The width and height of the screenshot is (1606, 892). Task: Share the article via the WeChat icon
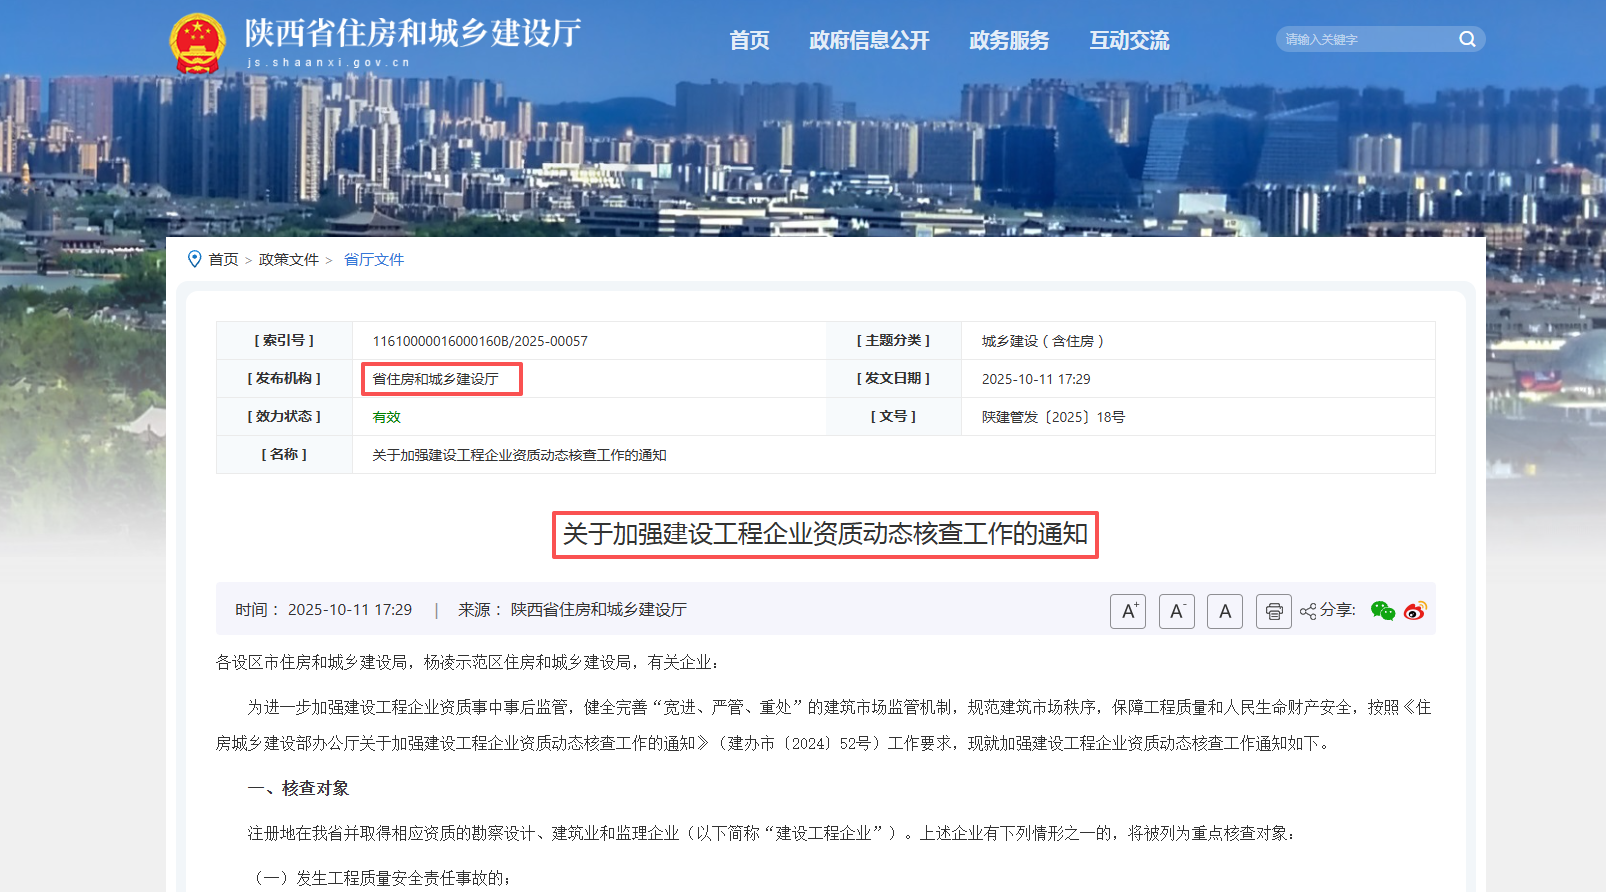[x=1382, y=611]
